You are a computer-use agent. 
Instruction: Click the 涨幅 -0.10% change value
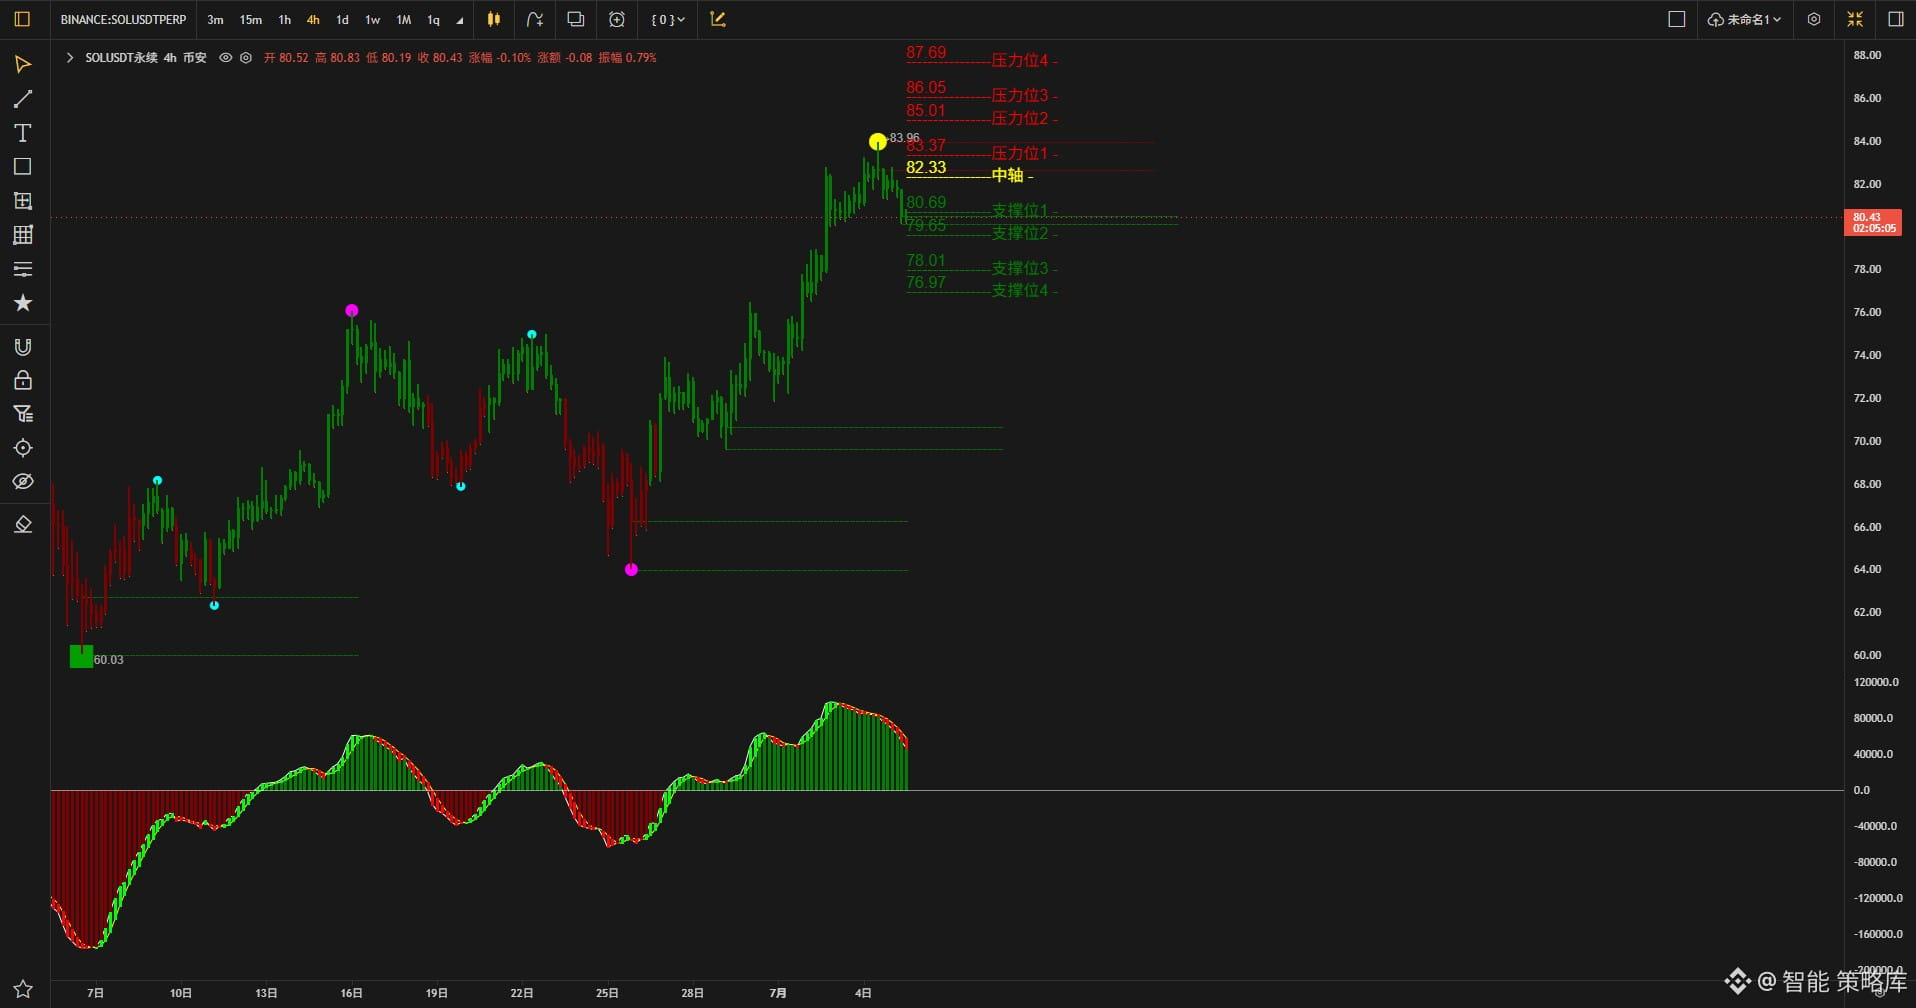pos(500,58)
